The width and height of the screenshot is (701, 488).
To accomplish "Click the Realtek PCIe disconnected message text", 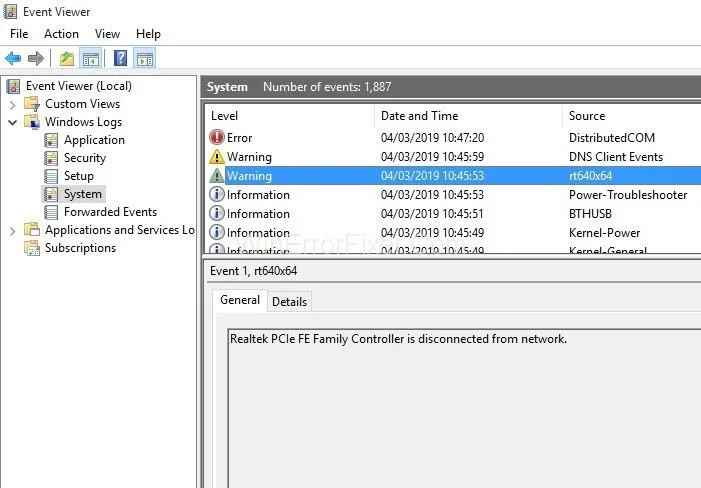I will [398, 339].
